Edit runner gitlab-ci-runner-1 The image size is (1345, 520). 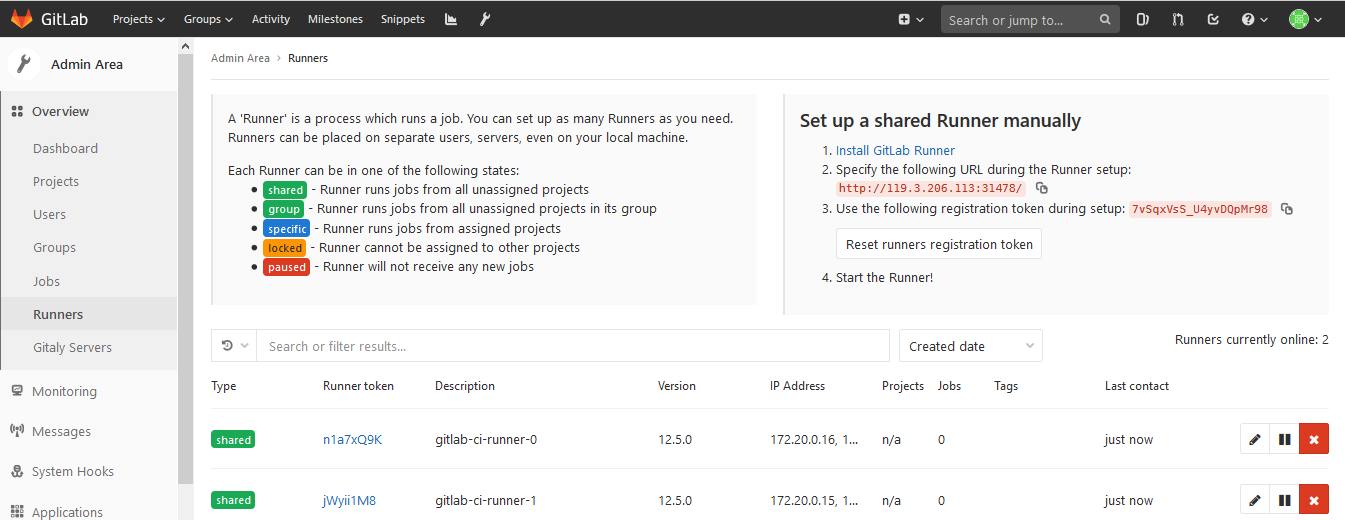click(1255, 500)
